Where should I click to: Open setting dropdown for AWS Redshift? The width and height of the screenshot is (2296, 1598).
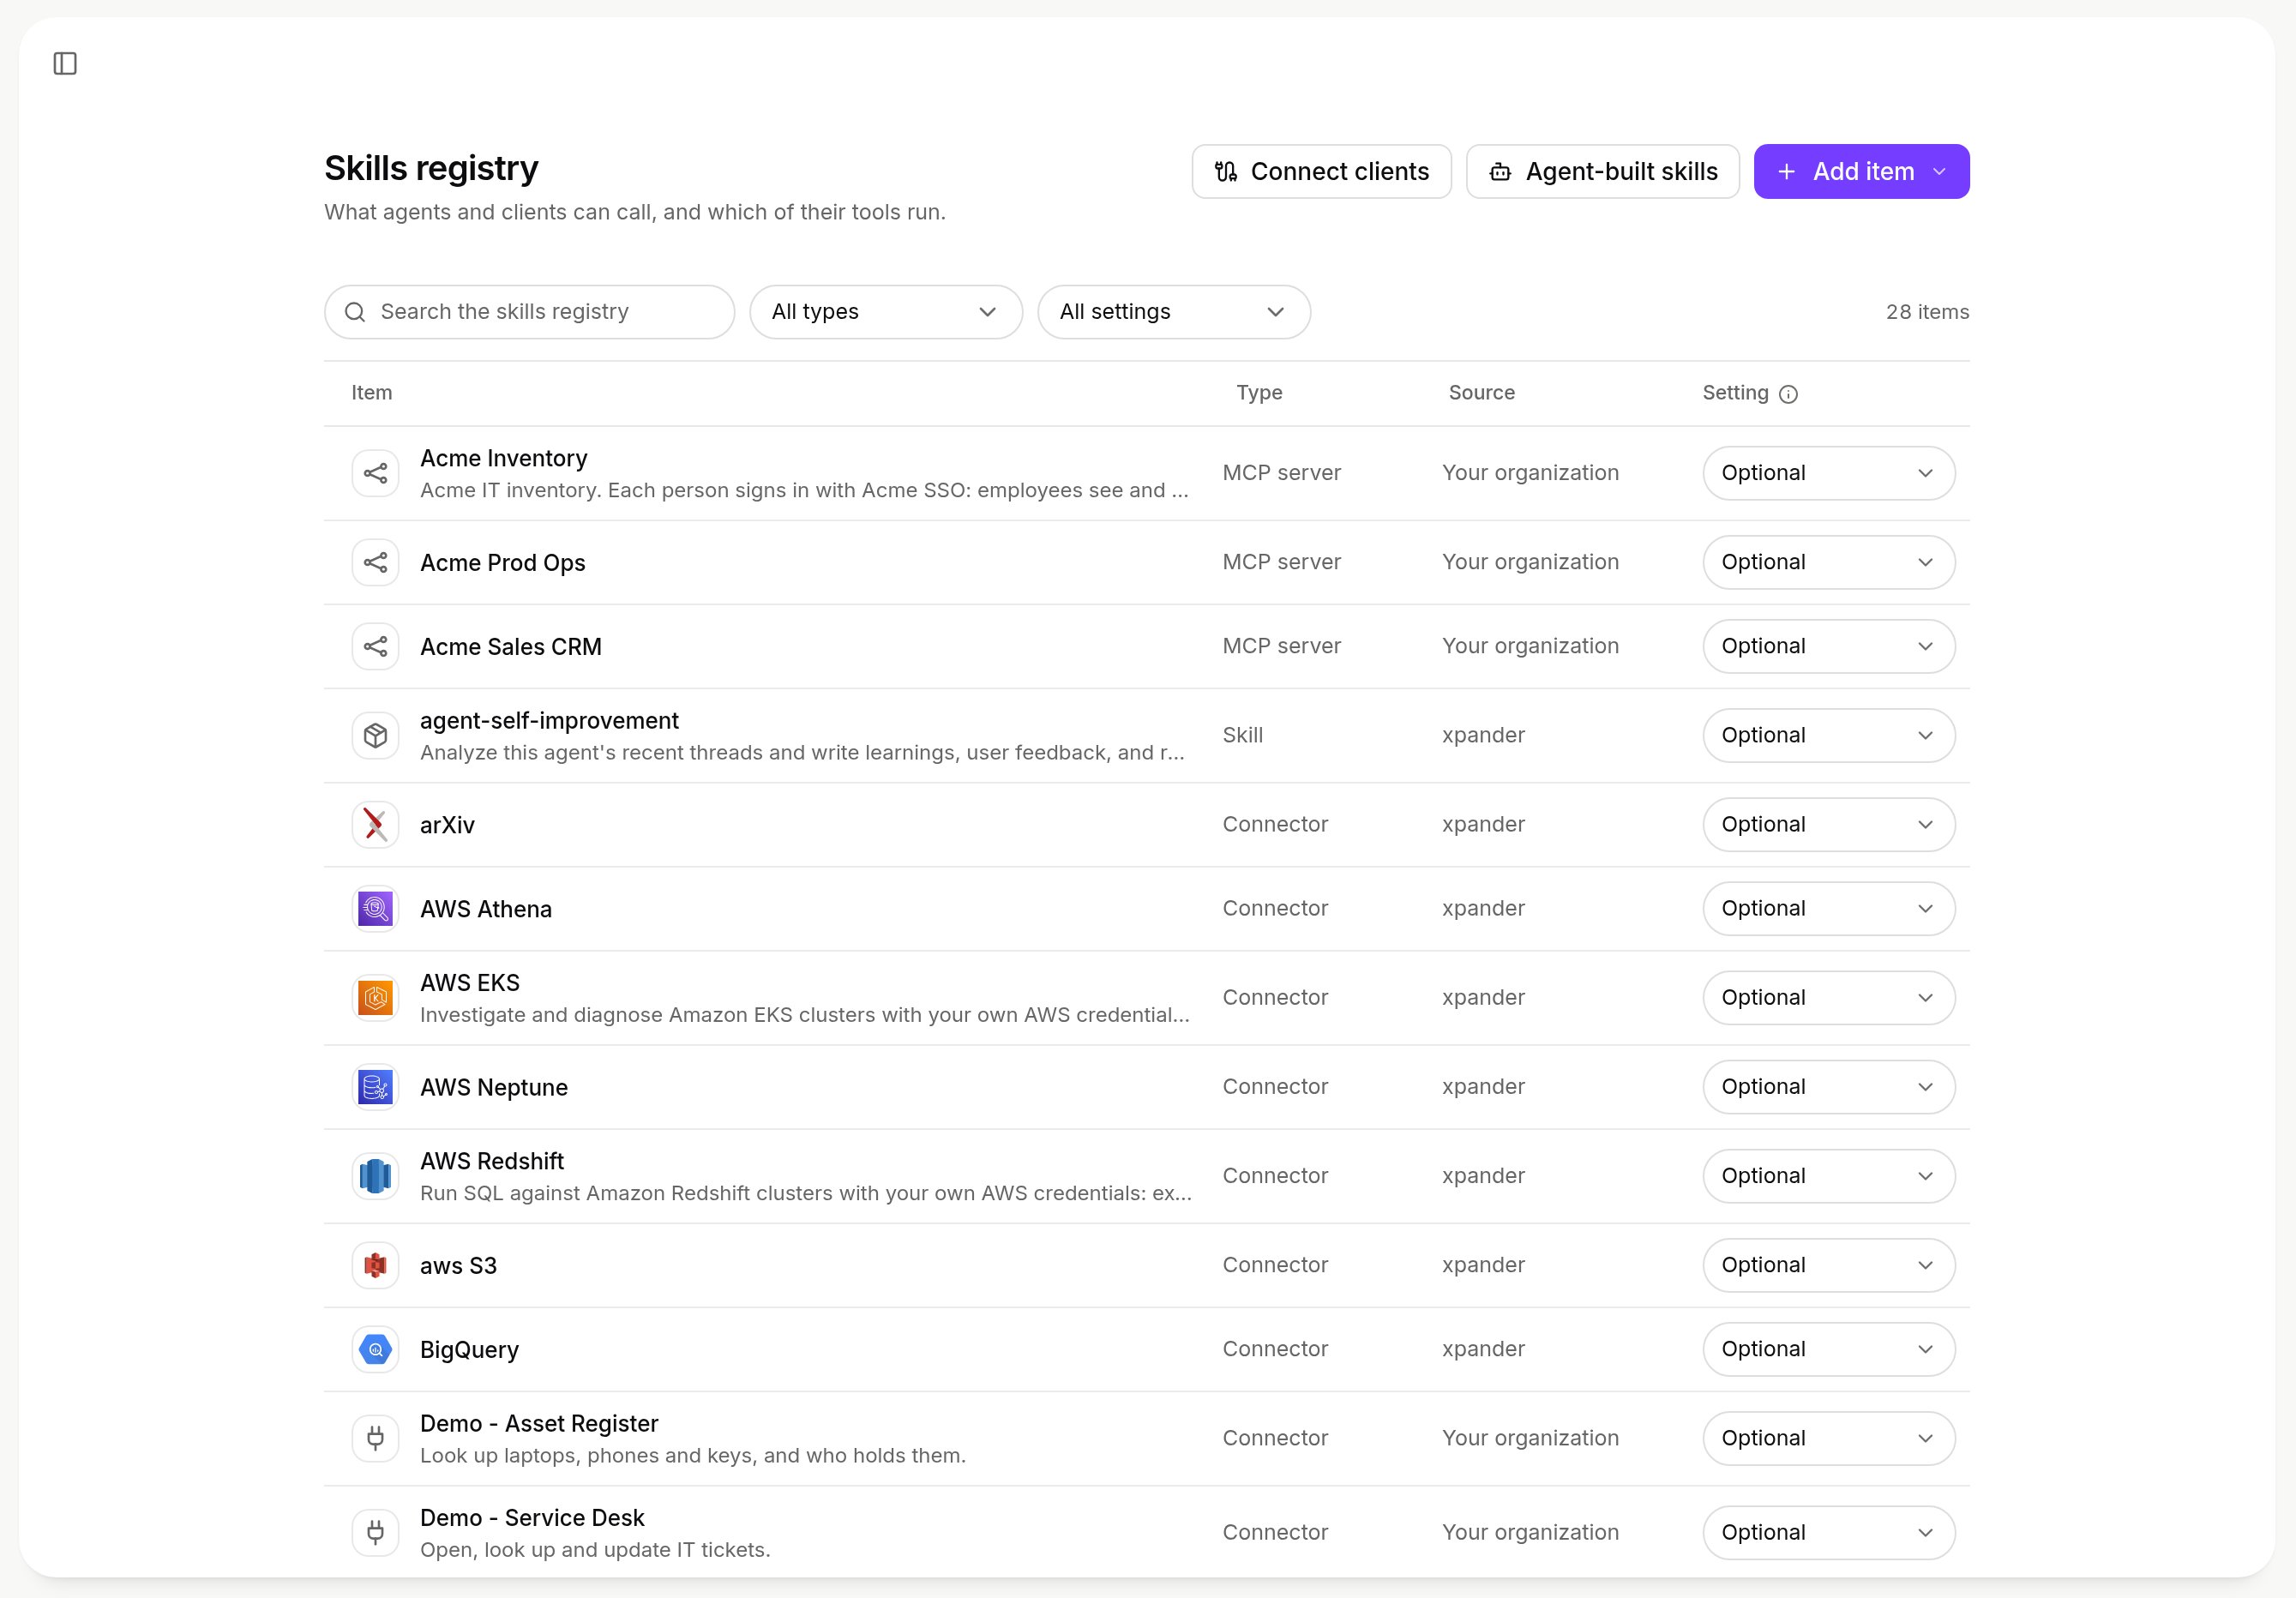click(x=1828, y=1175)
